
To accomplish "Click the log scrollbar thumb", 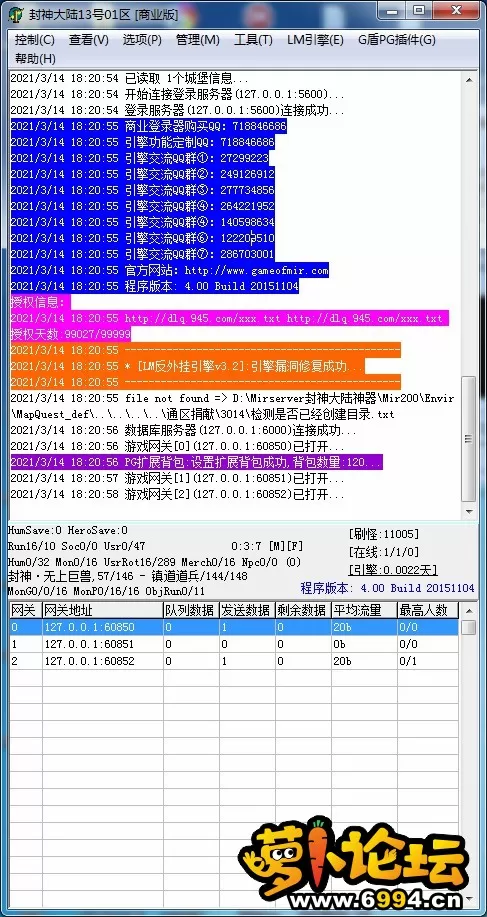I will 469,439.
